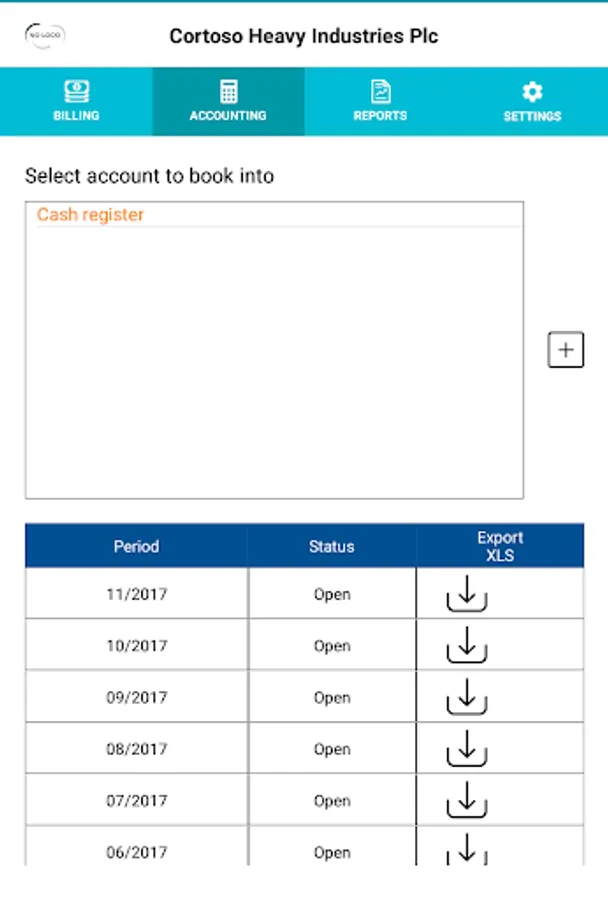
Task: Click the Accounting calculator icon
Action: (228, 92)
